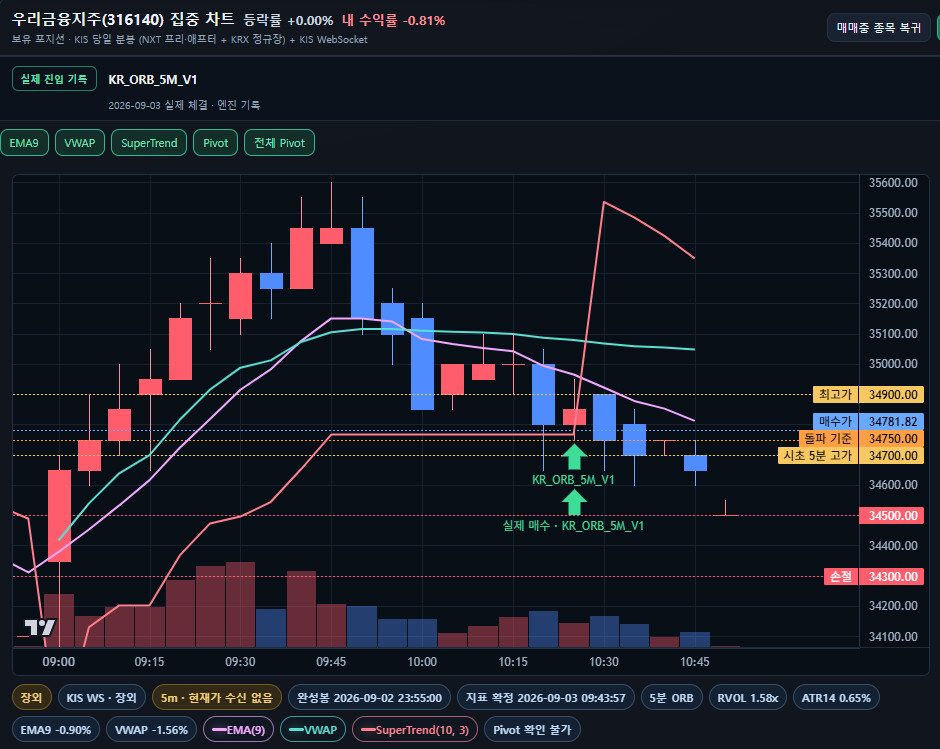The height and width of the screenshot is (749, 940).
Task: Click the 장외 status chip
Action: click(x=31, y=697)
